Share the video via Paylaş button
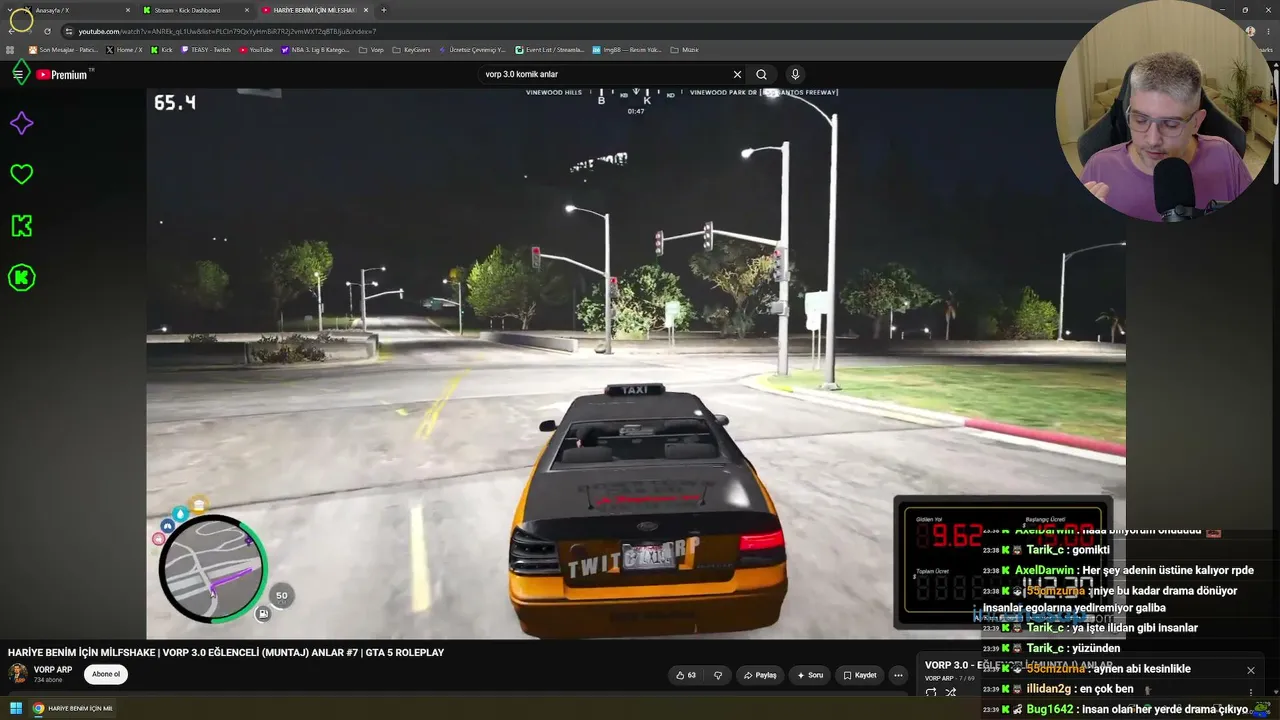The height and width of the screenshot is (720, 1280). (760, 675)
